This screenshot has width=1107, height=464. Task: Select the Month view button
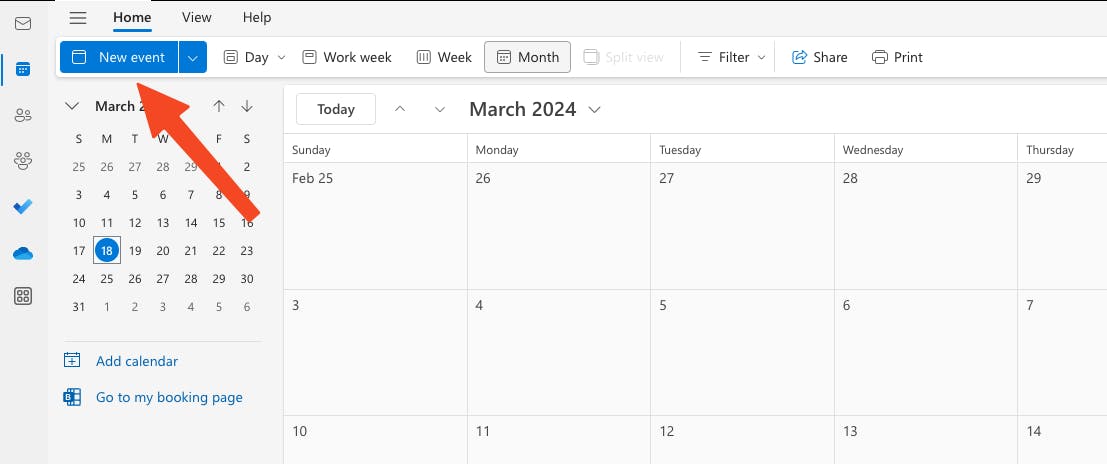coord(527,57)
